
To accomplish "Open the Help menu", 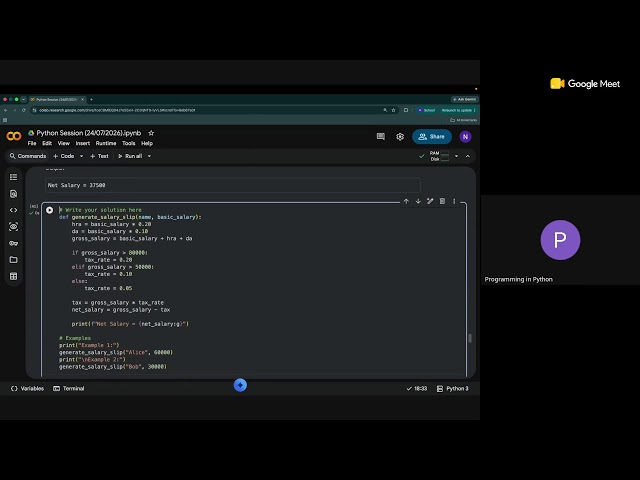I will click(x=147, y=143).
